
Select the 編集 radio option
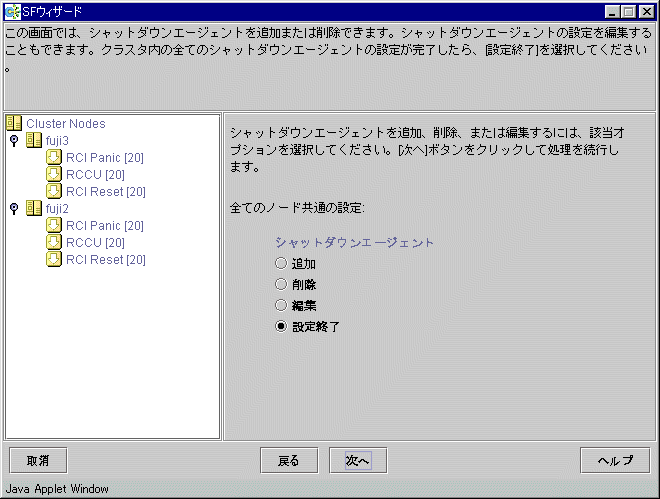[x=281, y=305]
